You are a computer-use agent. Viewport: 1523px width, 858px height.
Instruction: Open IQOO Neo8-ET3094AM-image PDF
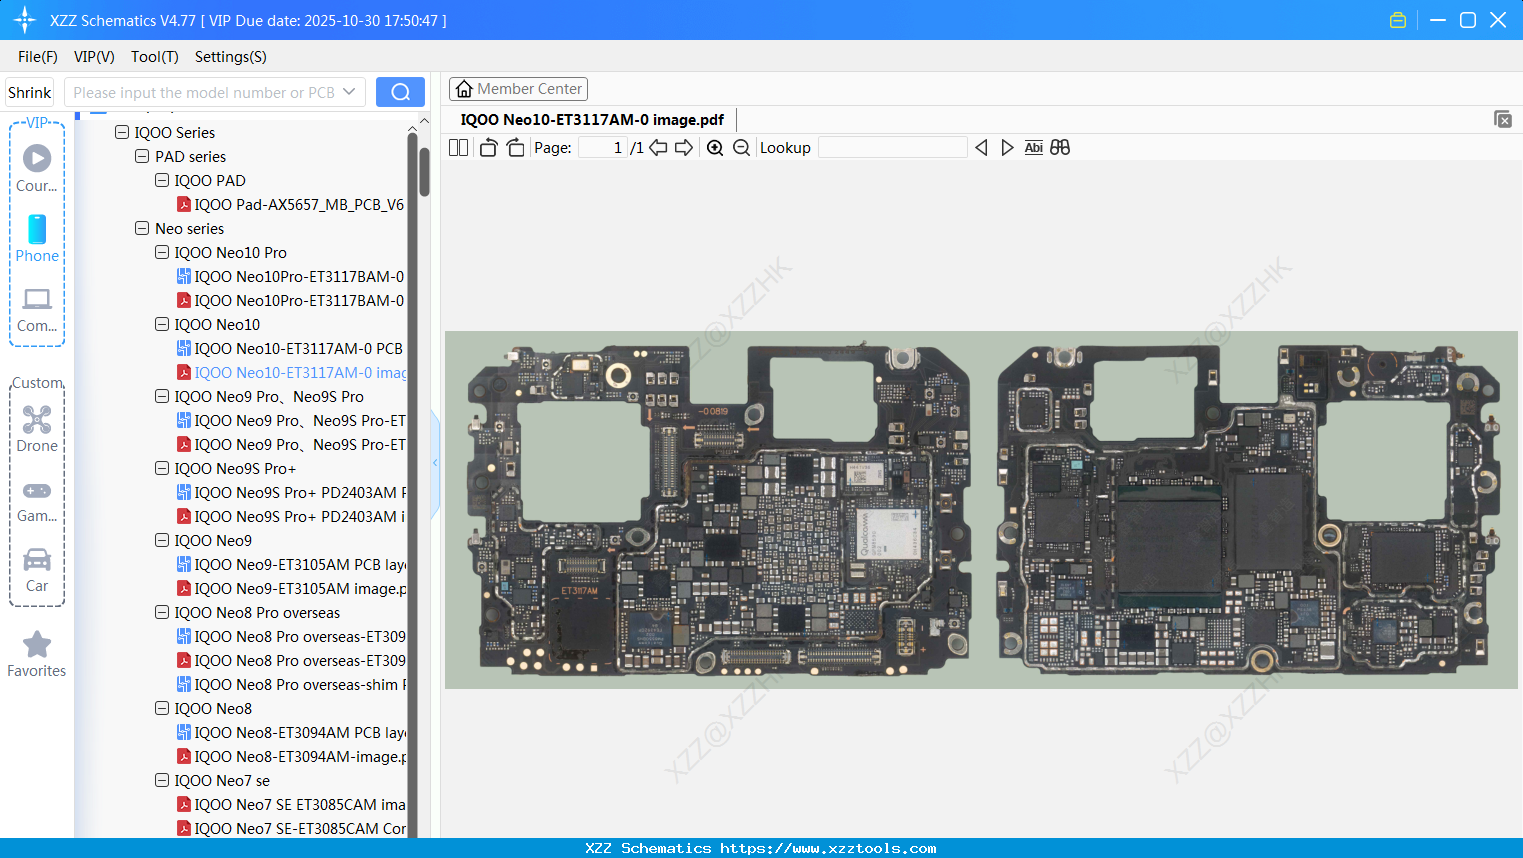[x=292, y=756]
